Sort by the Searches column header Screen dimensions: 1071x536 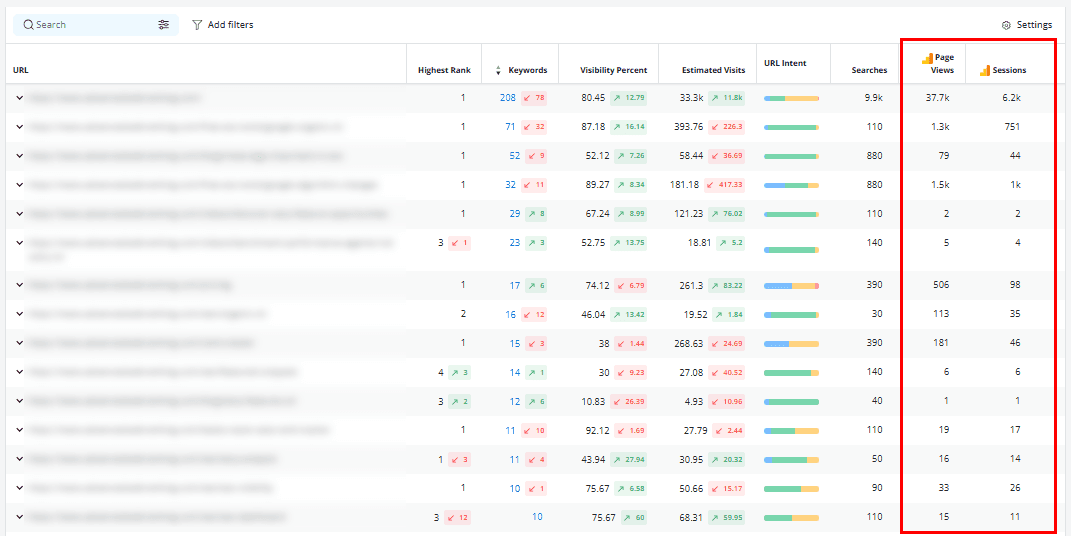coord(870,70)
